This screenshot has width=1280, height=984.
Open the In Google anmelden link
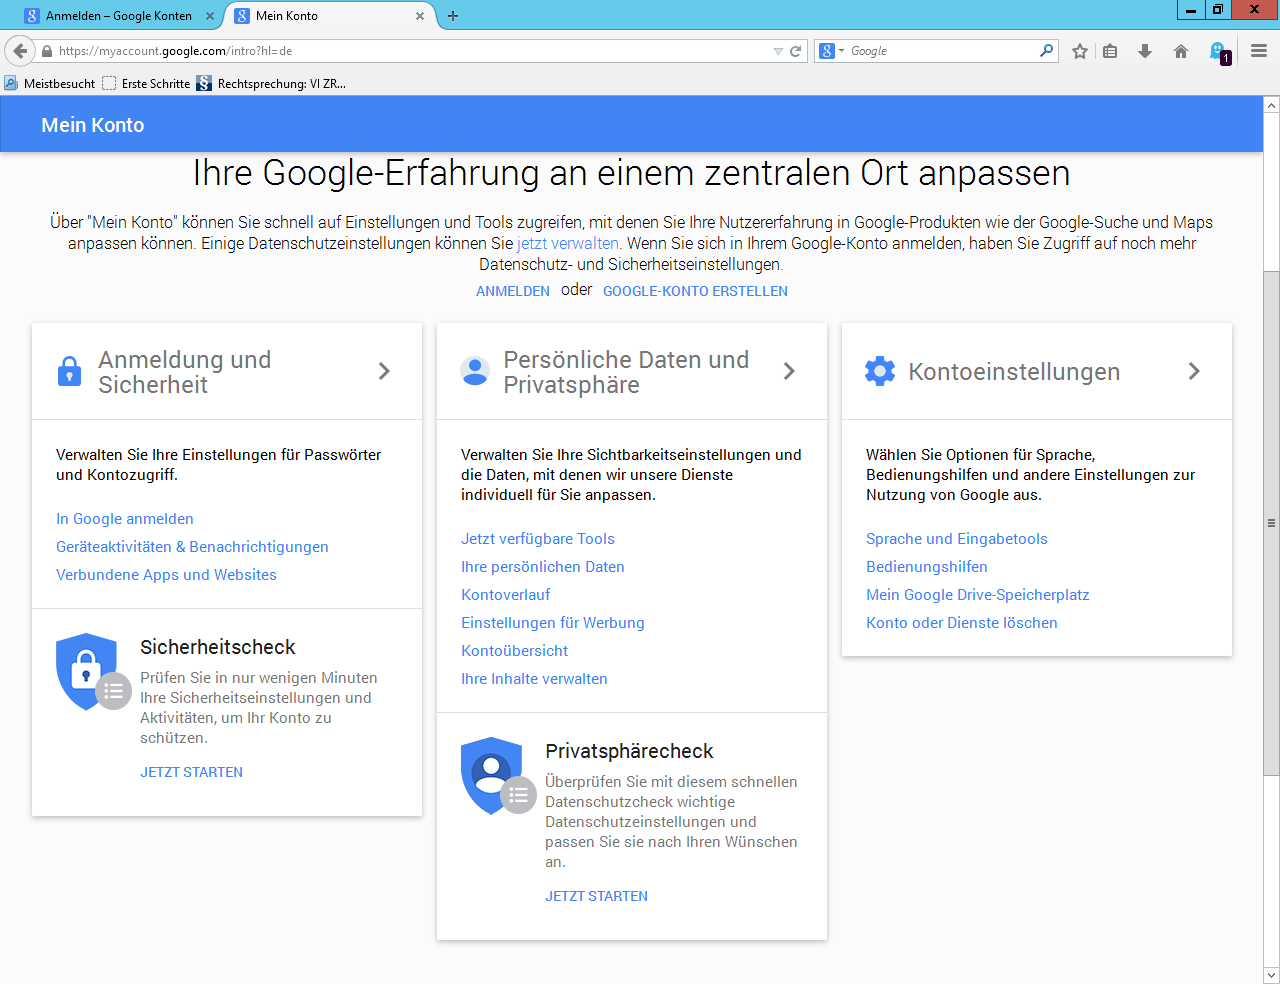pos(125,519)
